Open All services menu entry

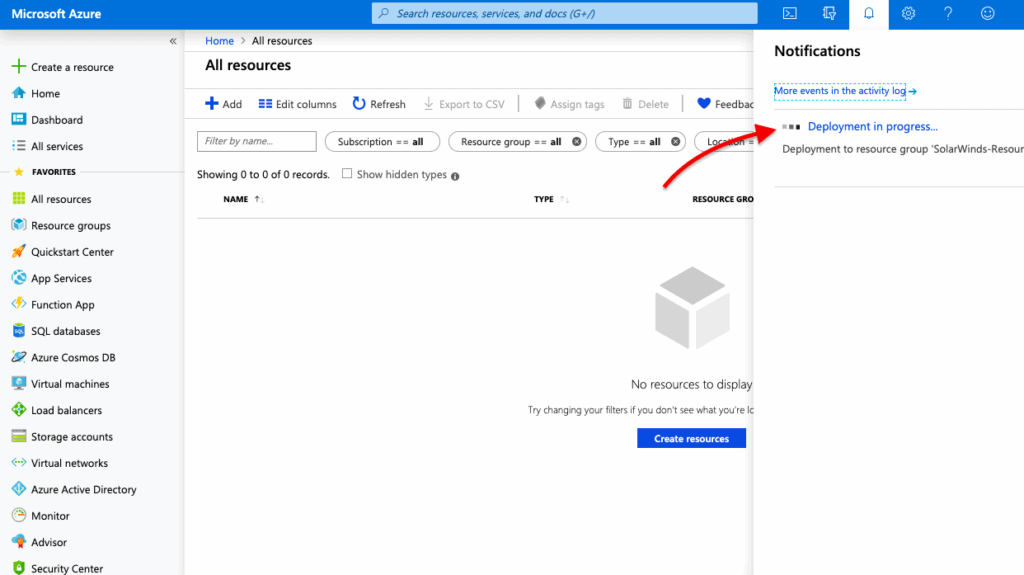(57, 146)
